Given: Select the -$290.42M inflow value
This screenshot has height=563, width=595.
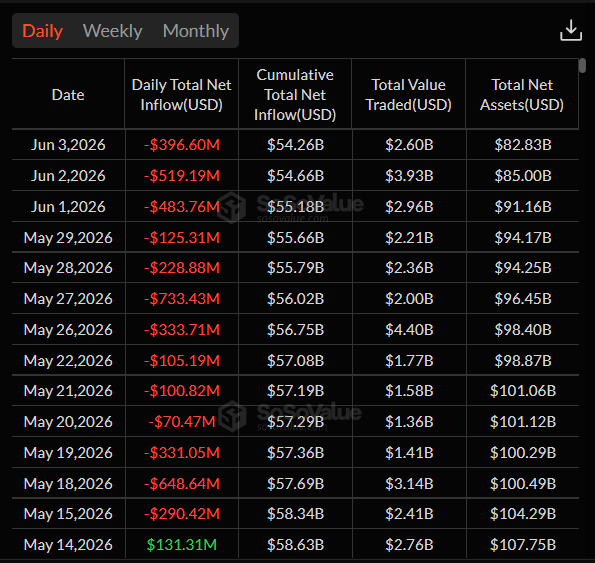Looking at the screenshot, I should pos(182,514).
